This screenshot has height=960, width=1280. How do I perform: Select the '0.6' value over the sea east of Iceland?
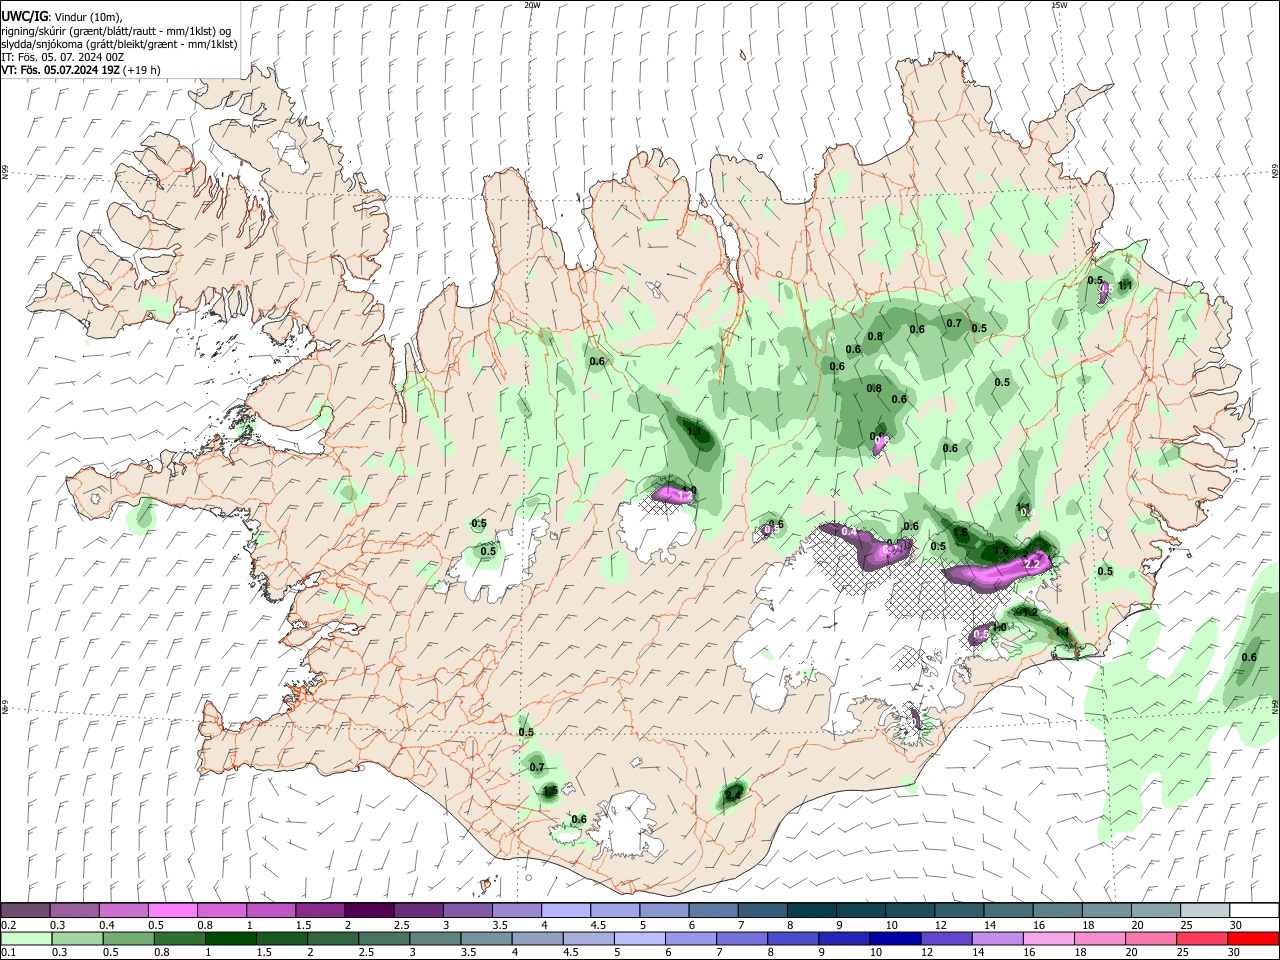1249,657
